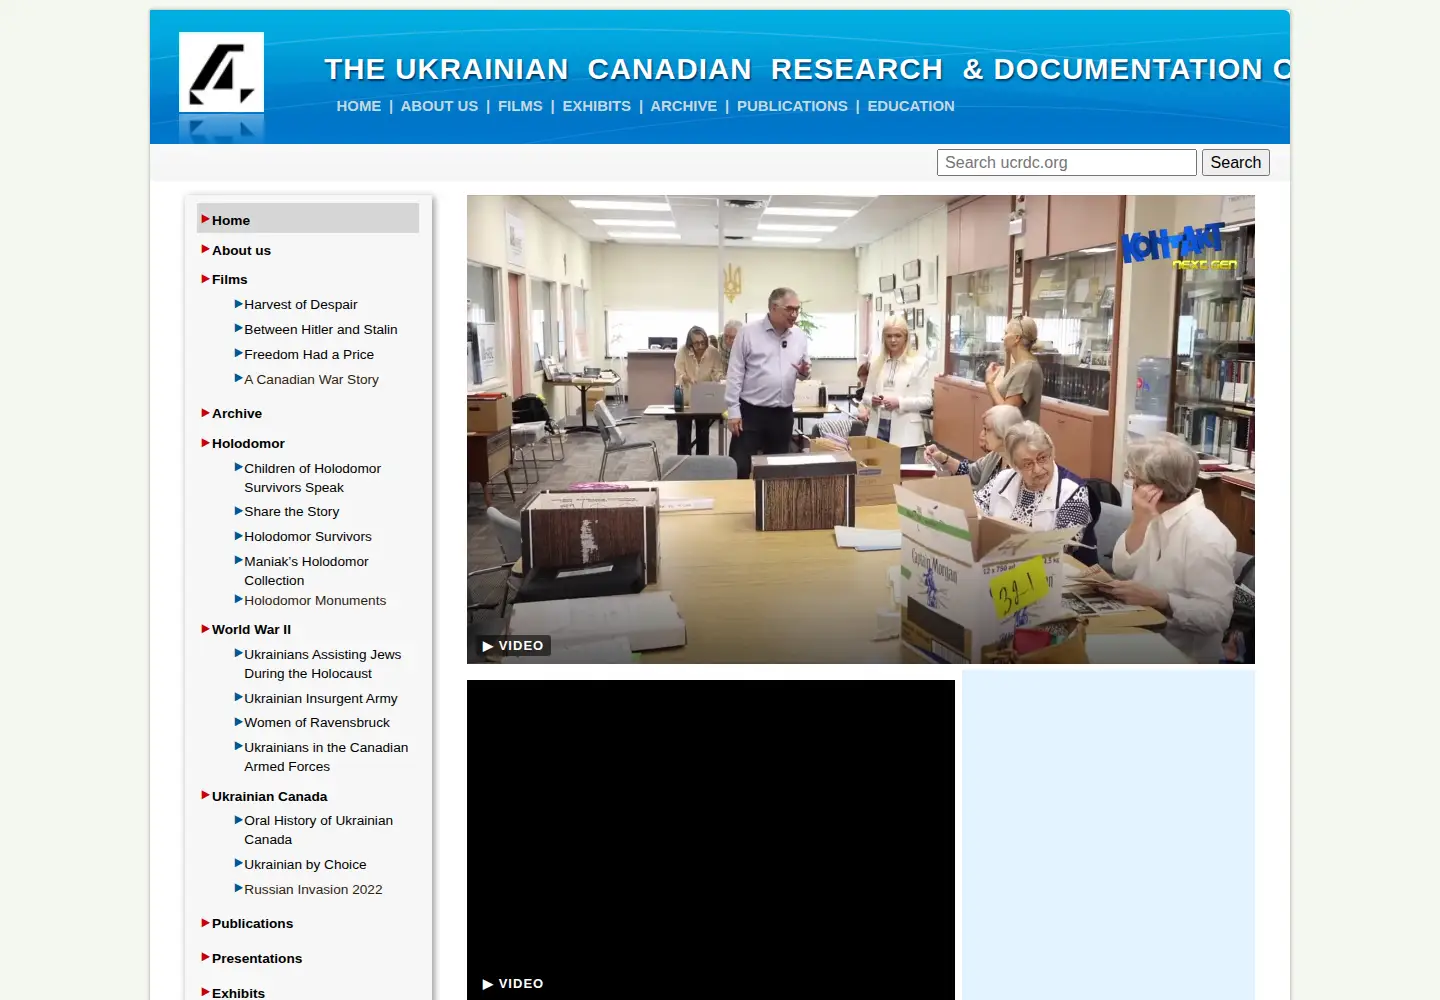Screen dimensions: 1440x1000
Task: Open Oral History of Ukrainian Canada
Action: coord(318,830)
